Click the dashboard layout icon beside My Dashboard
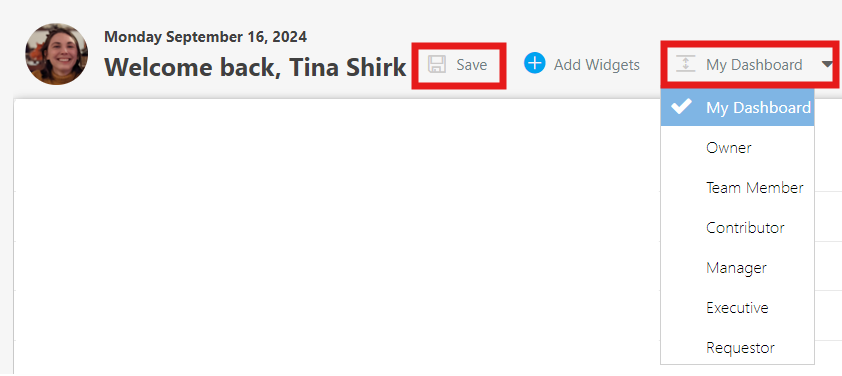The height and width of the screenshot is (376, 842). tap(685, 64)
